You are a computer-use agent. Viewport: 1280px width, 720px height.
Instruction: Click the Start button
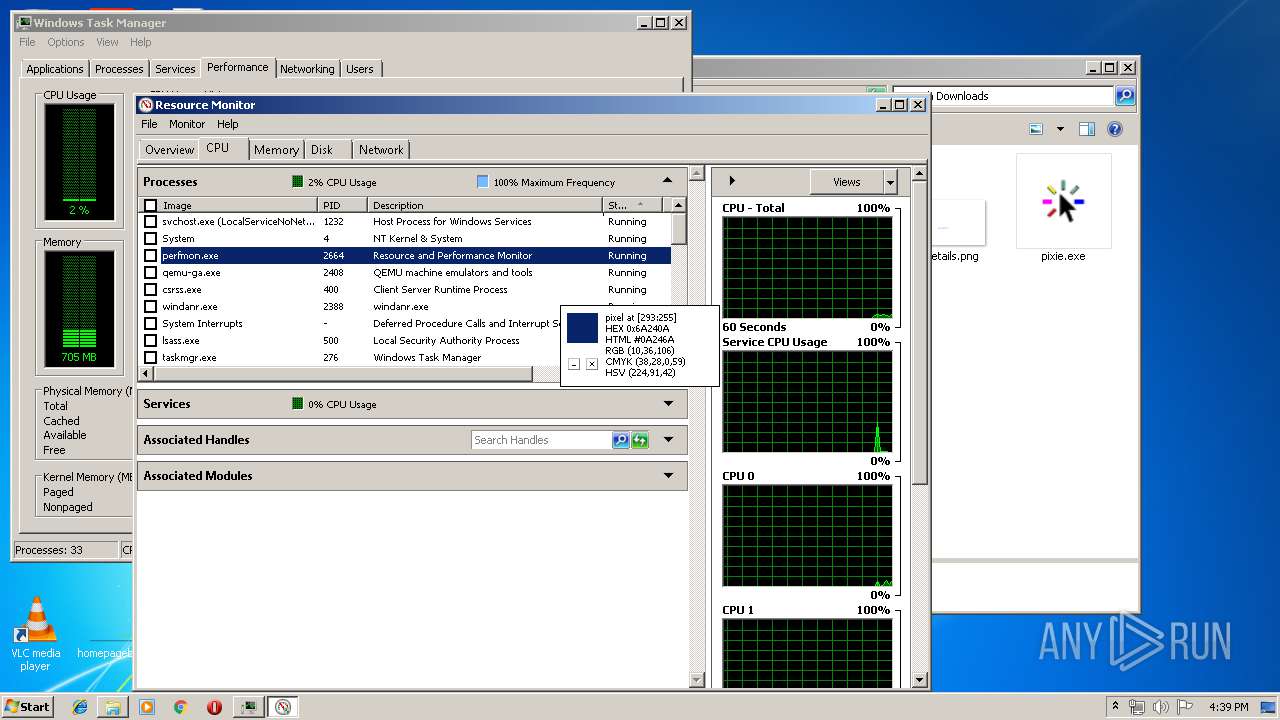pos(28,707)
